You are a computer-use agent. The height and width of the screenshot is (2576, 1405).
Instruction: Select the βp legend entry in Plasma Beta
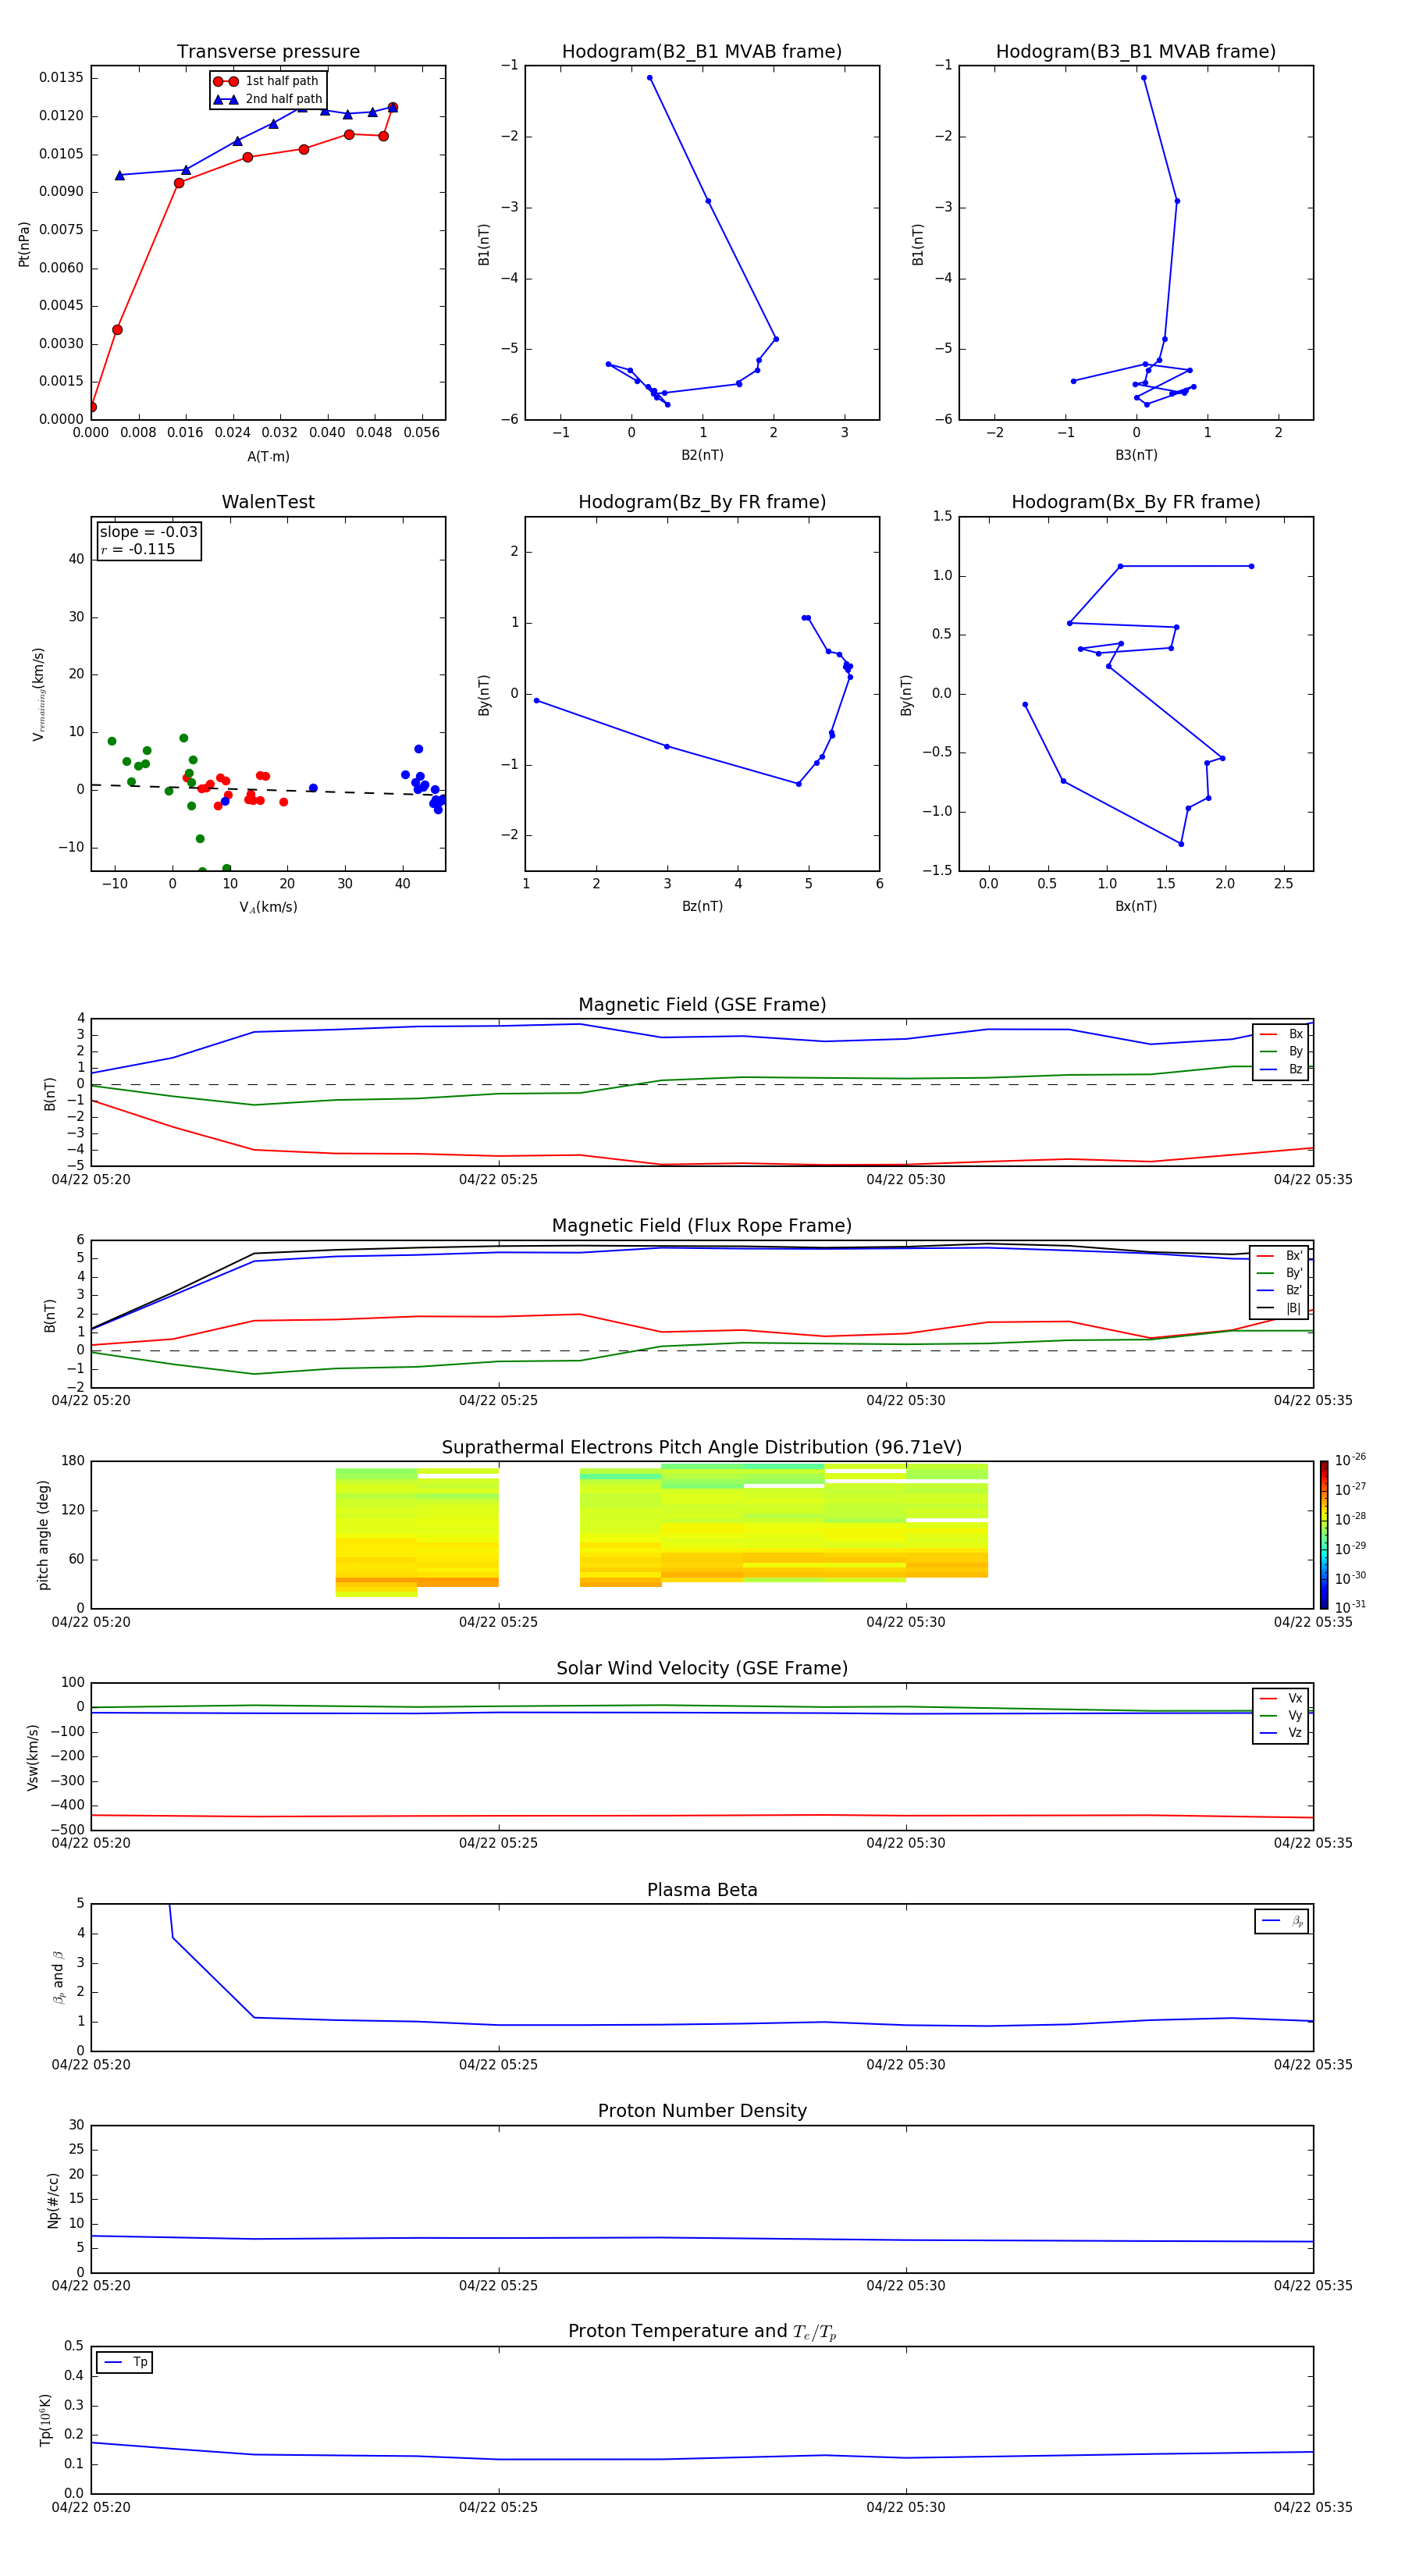tap(1282, 1921)
